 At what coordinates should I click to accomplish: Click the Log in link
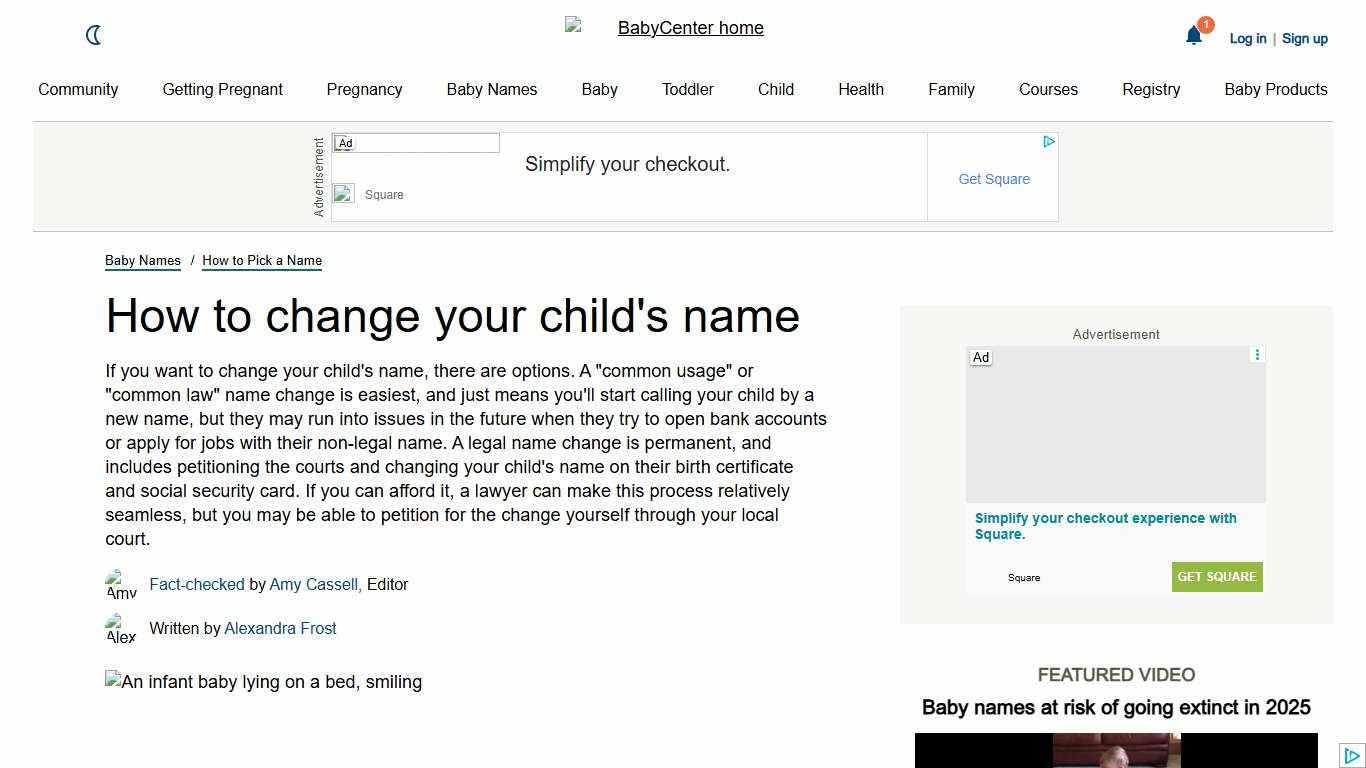pyautogui.click(x=1247, y=38)
